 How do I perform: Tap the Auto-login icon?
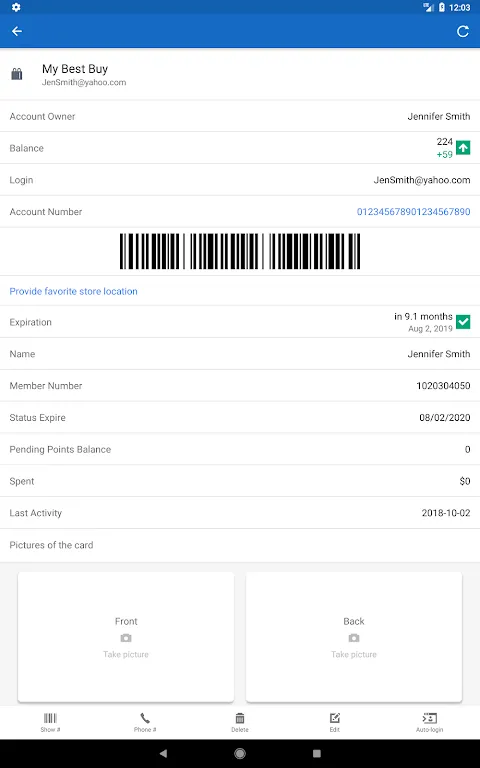point(430,722)
